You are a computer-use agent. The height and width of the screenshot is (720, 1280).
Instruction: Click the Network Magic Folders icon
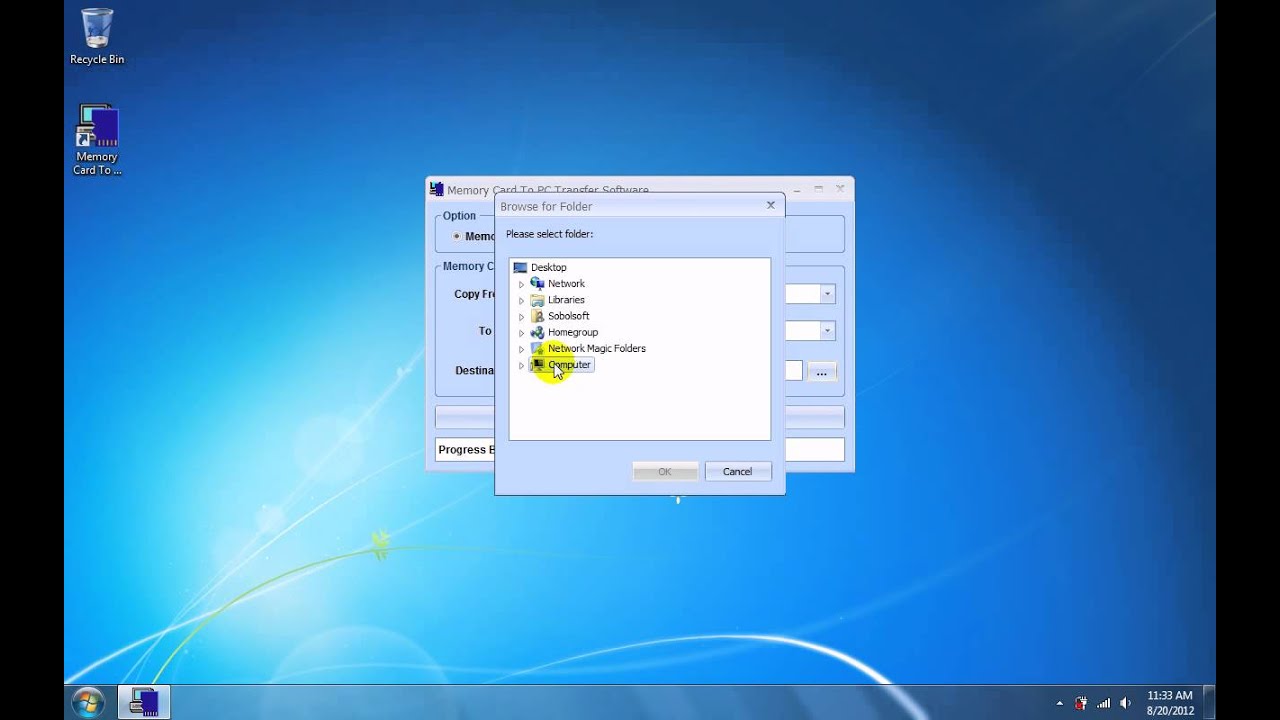(537, 348)
